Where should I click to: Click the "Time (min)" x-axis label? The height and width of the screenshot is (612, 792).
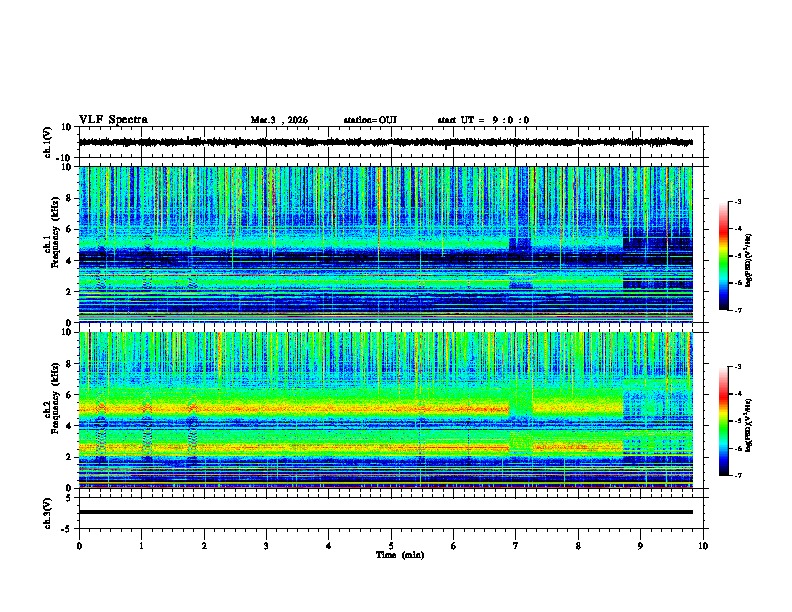[400, 555]
